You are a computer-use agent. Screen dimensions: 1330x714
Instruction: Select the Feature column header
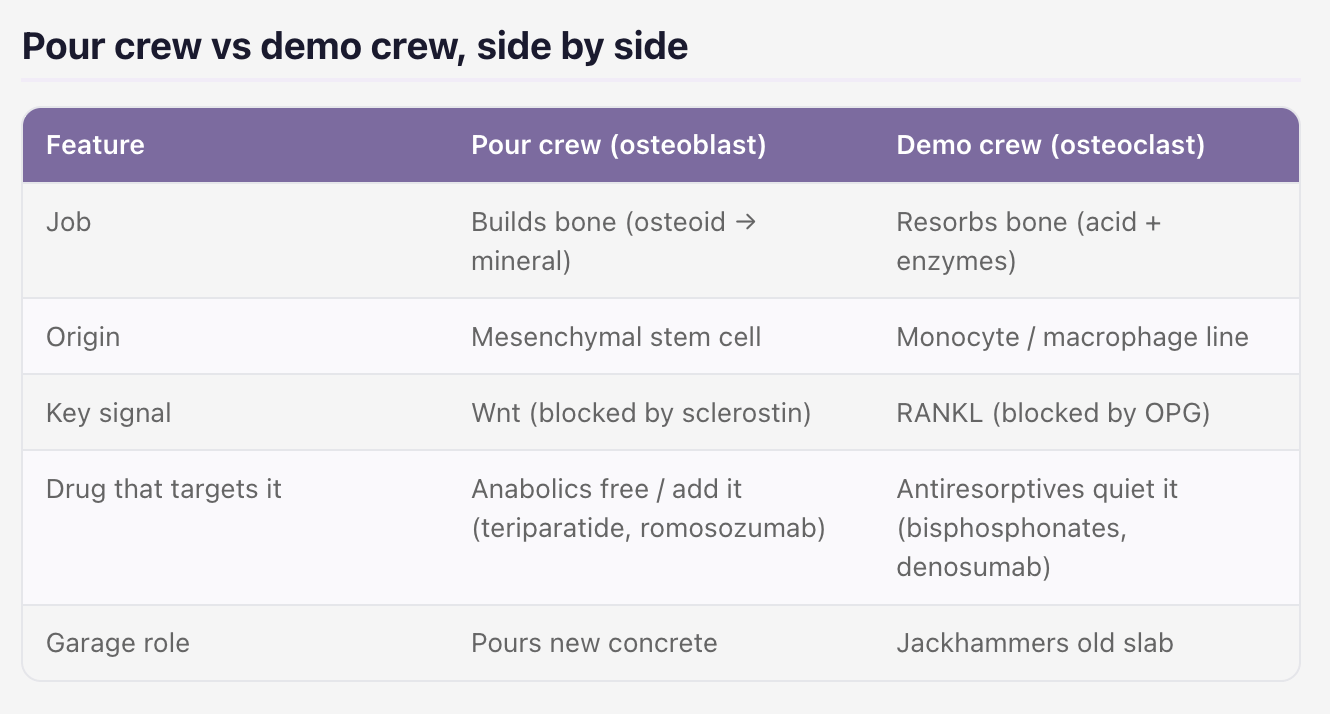tap(95, 145)
